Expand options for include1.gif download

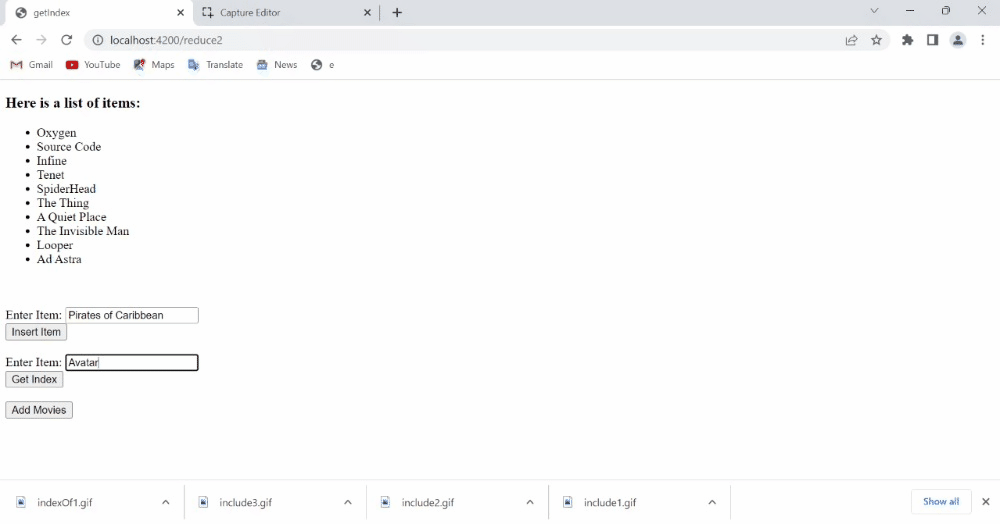(712, 502)
